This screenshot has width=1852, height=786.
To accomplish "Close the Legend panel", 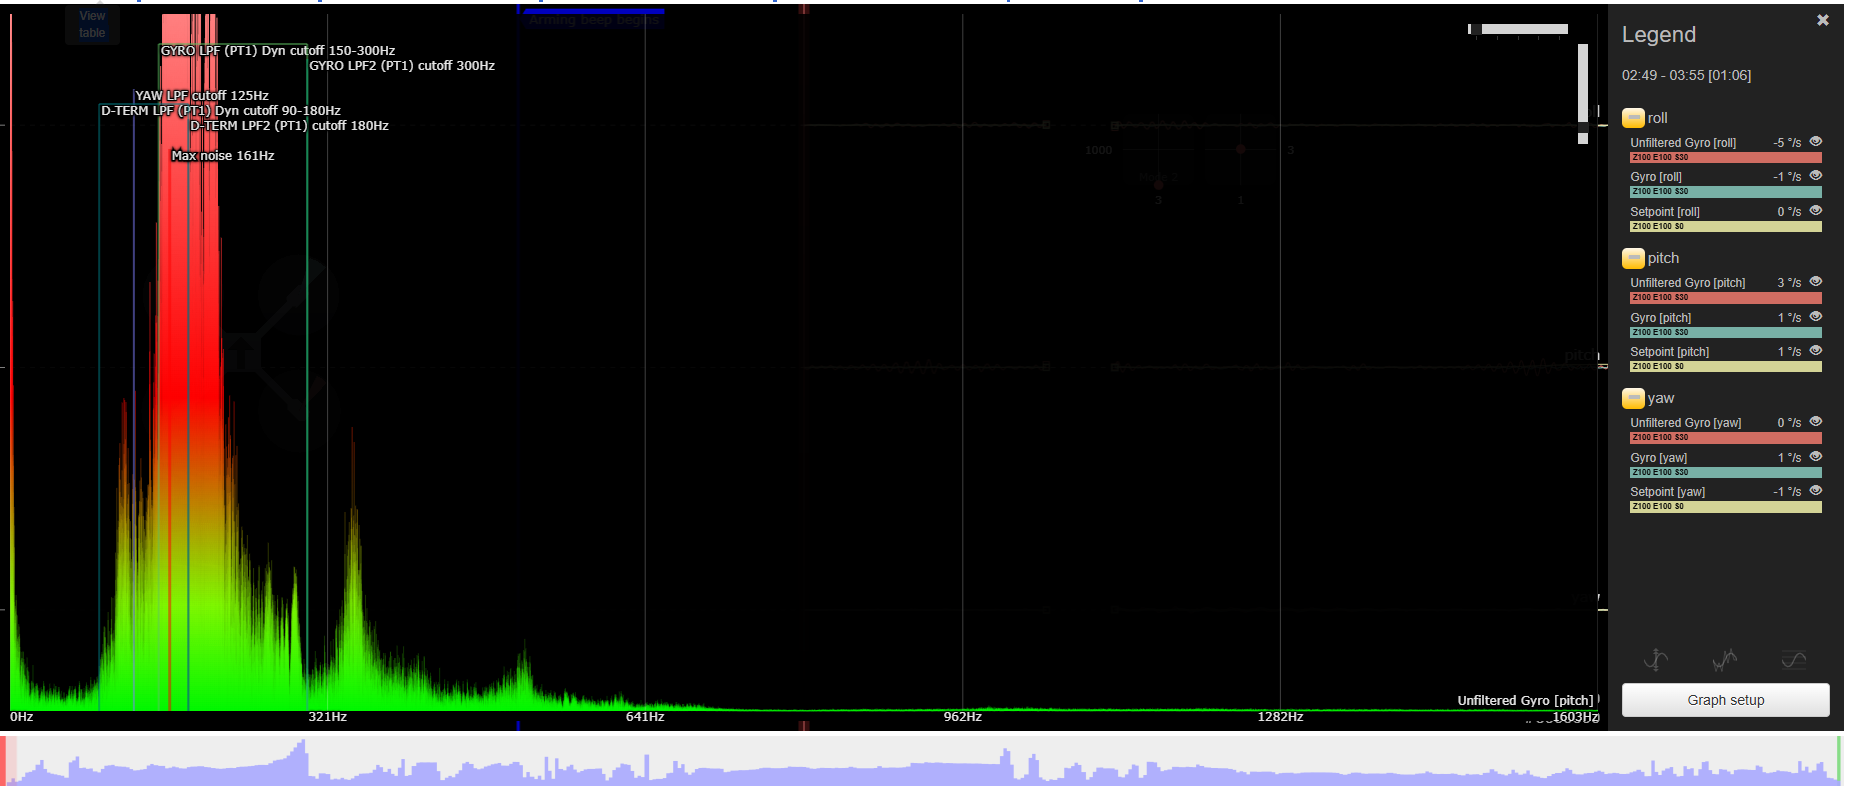I will 1822,20.
